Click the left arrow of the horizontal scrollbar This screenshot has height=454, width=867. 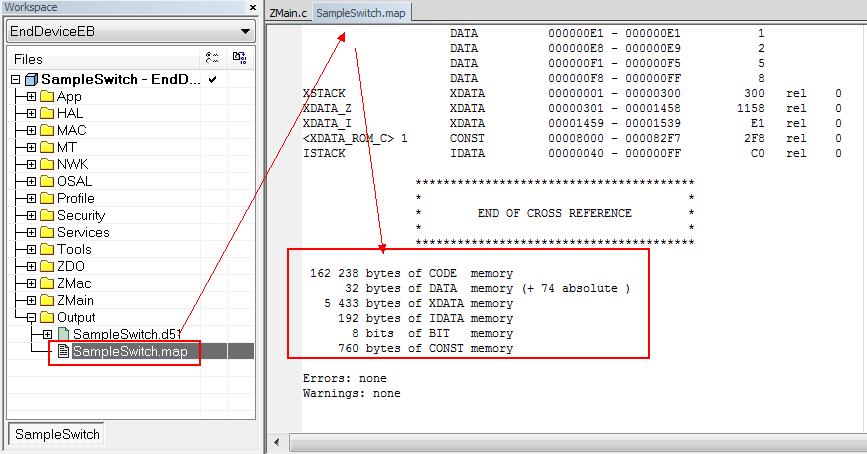click(x=276, y=442)
